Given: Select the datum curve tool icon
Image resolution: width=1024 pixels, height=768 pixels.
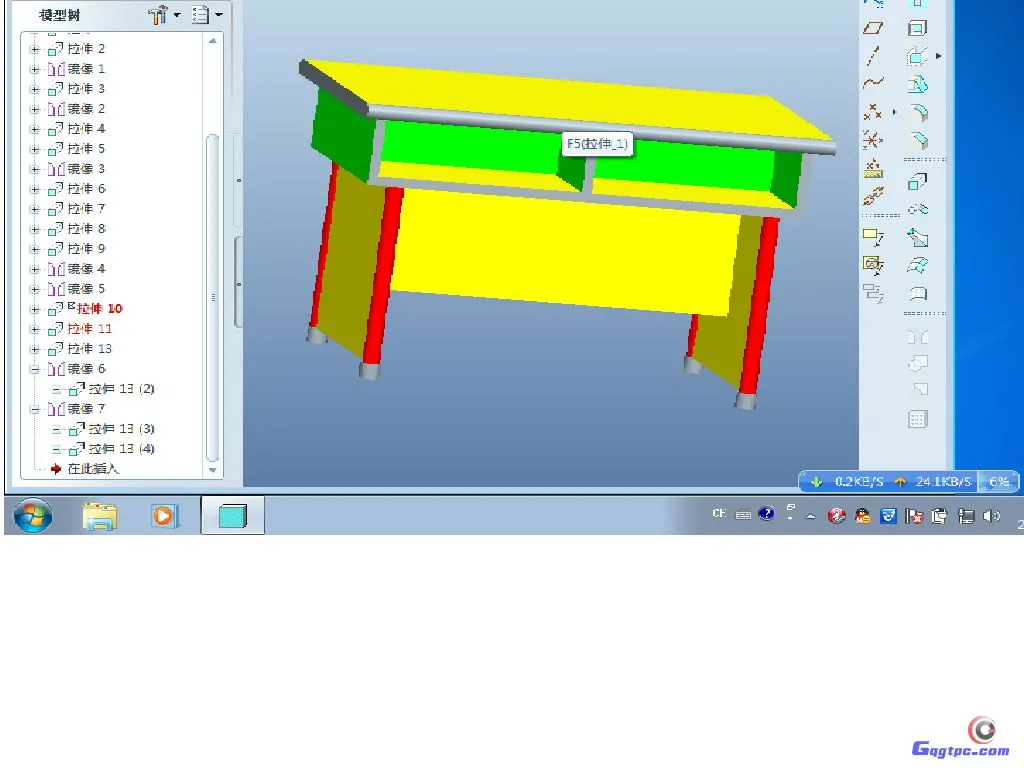Looking at the screenshot, I should coord(873,84).
